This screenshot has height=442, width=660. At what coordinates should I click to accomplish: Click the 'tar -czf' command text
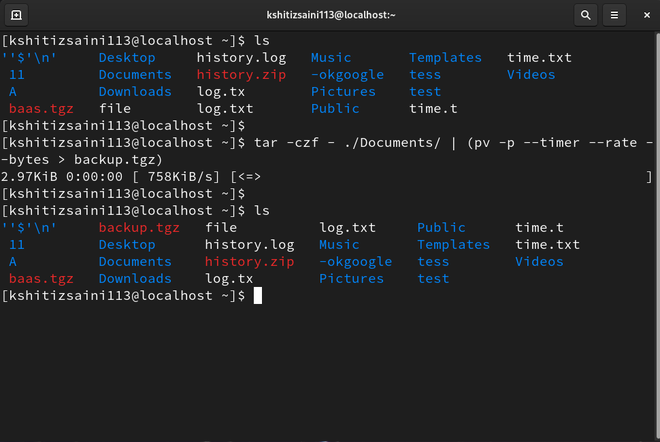point(287,143)
